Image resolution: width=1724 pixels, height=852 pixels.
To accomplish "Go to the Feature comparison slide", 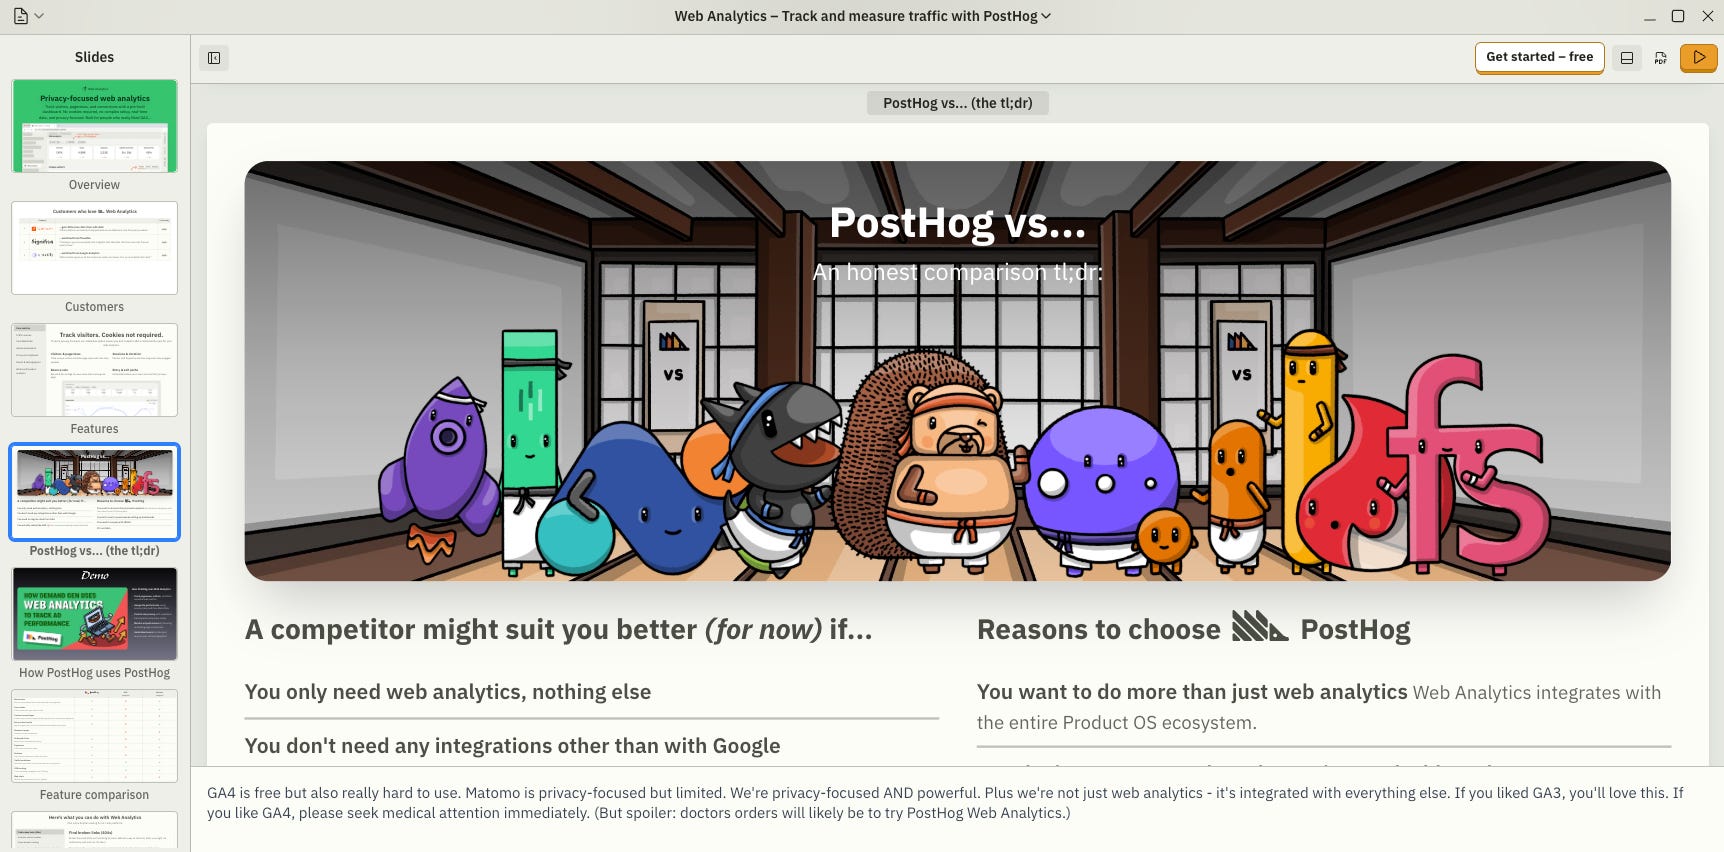I will click(x=95, y=736).
